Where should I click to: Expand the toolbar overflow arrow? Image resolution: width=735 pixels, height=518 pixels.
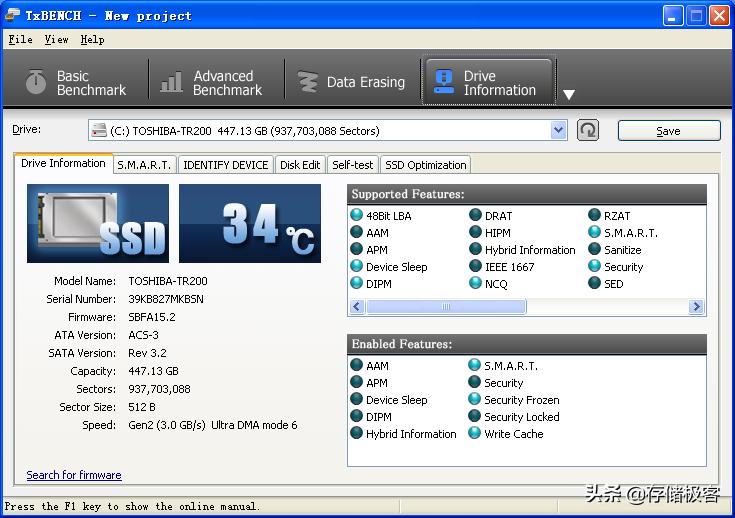(x=568, y=95)
